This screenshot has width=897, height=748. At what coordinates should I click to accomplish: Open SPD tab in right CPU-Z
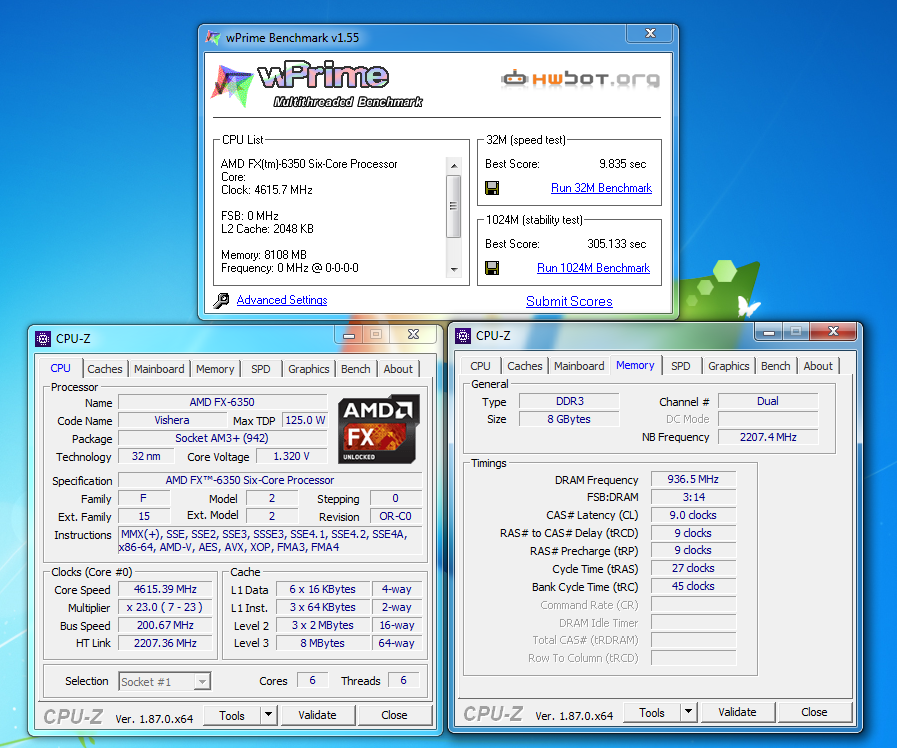(680, 366)
